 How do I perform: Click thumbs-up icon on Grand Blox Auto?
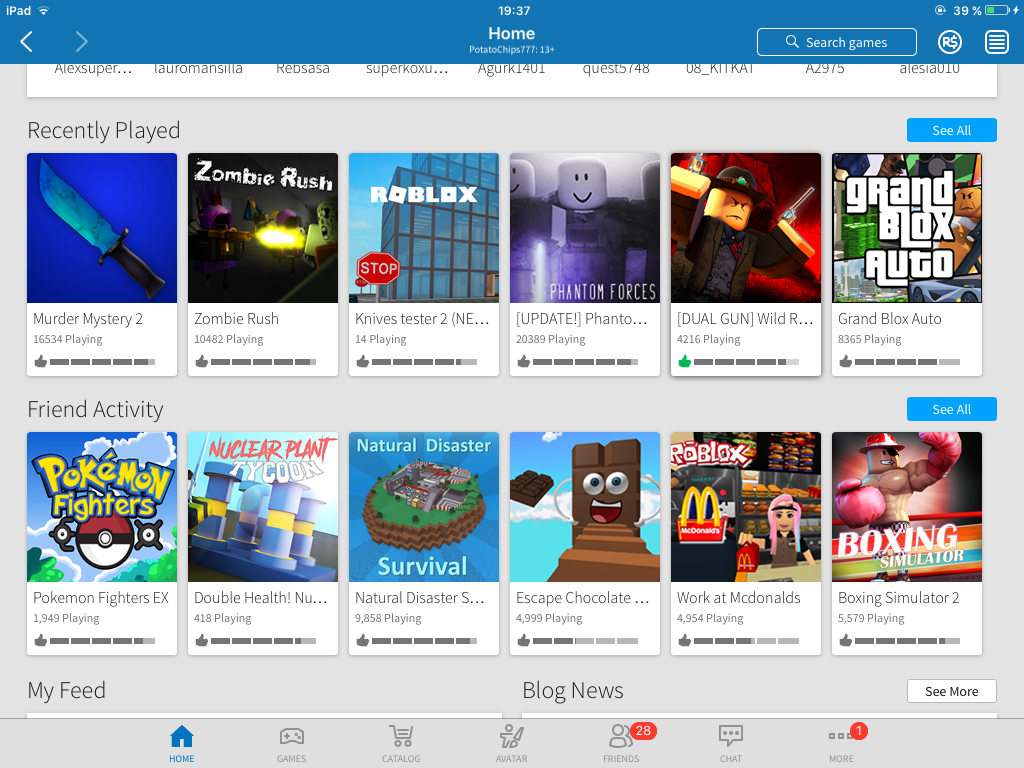click(846, 361)
